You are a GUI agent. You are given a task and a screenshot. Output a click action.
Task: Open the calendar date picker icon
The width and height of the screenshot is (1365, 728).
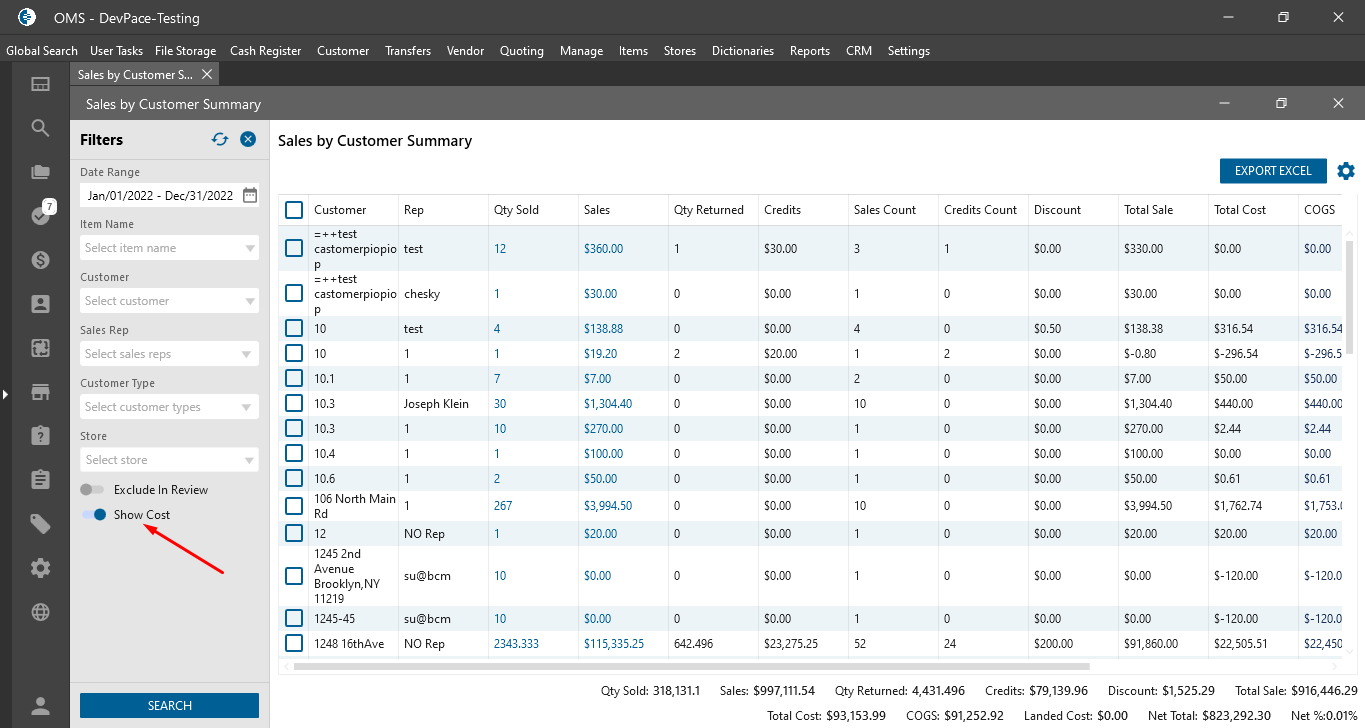click(x=250, y=195)
